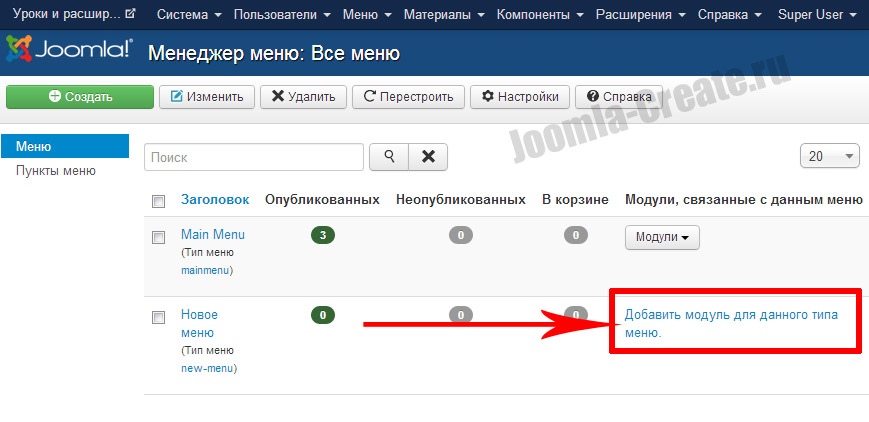
Task: Click green Создать button
Action: pyautogui.click(x=80, y=97)
